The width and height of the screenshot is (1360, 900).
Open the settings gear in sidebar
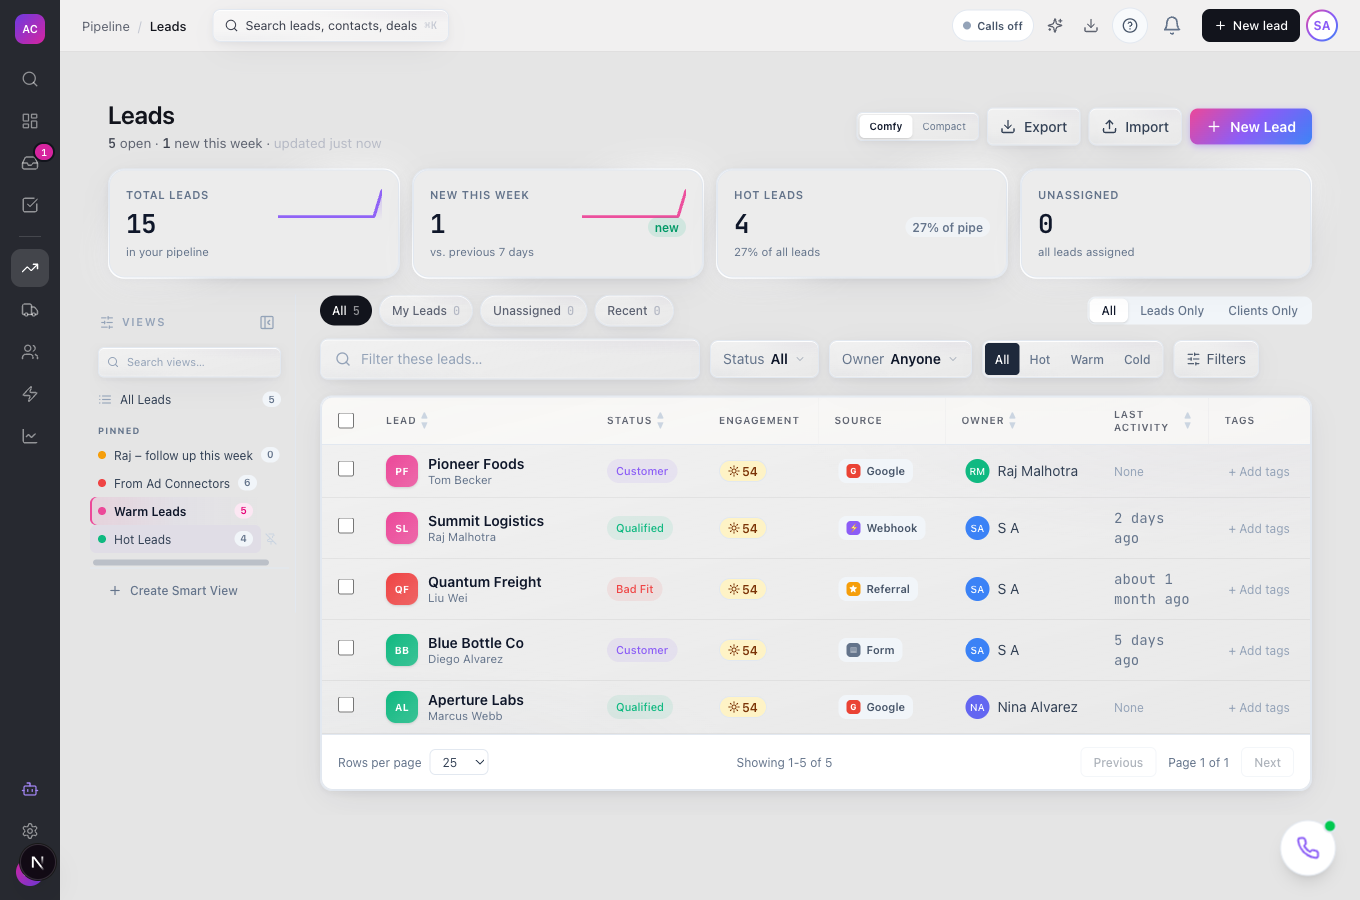tap(30, 831)
